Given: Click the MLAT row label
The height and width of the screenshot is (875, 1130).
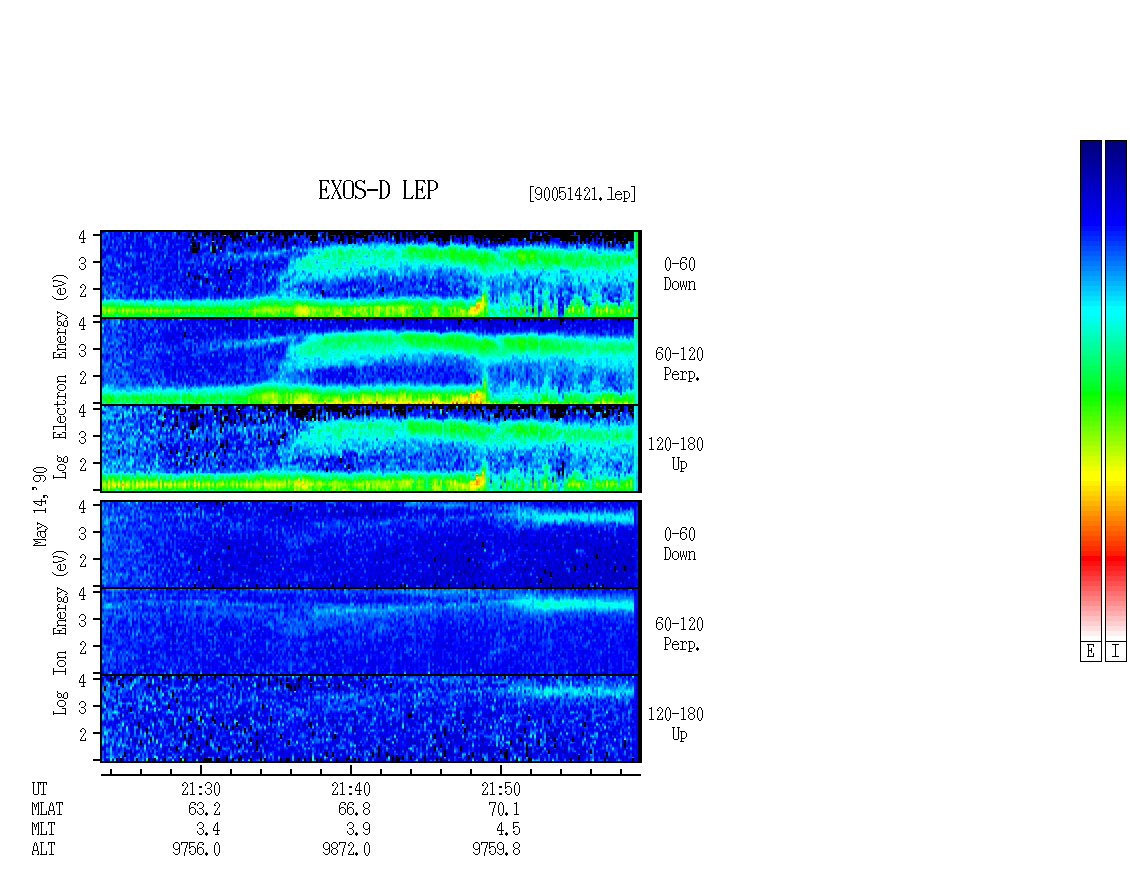Looking at the screenshot, I should coord(47,809).
